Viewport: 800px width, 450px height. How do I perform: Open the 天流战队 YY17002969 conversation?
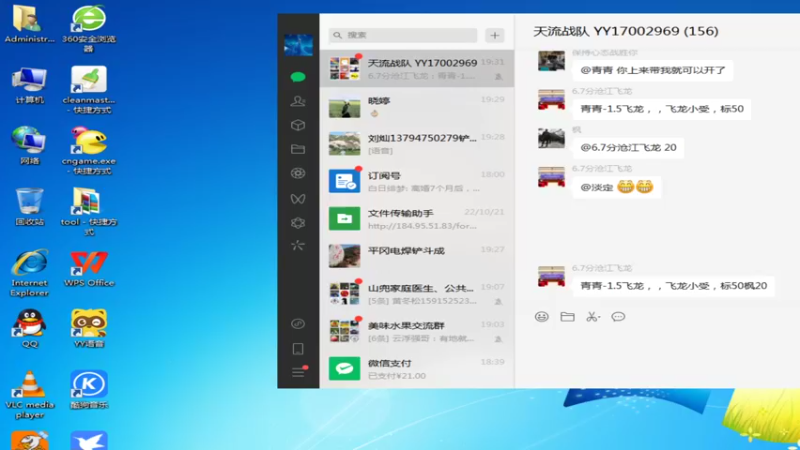pyautogui.click(x=417, y=68)
